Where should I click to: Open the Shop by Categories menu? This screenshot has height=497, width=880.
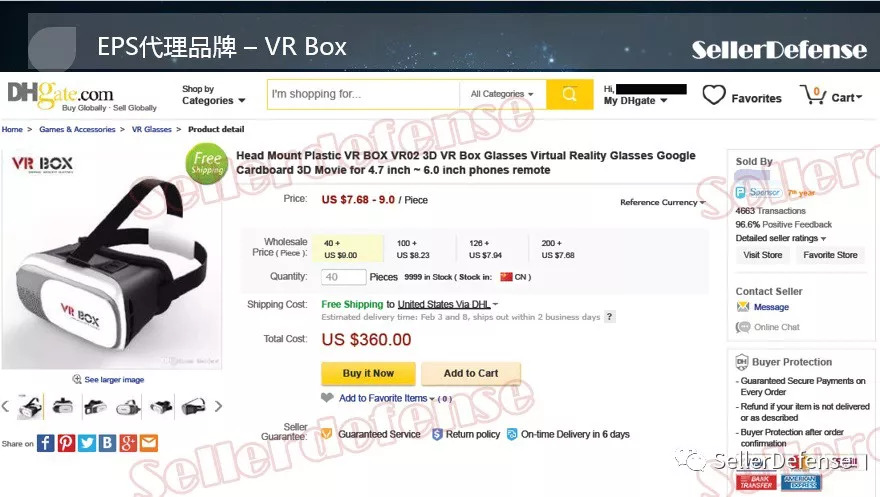213,95
